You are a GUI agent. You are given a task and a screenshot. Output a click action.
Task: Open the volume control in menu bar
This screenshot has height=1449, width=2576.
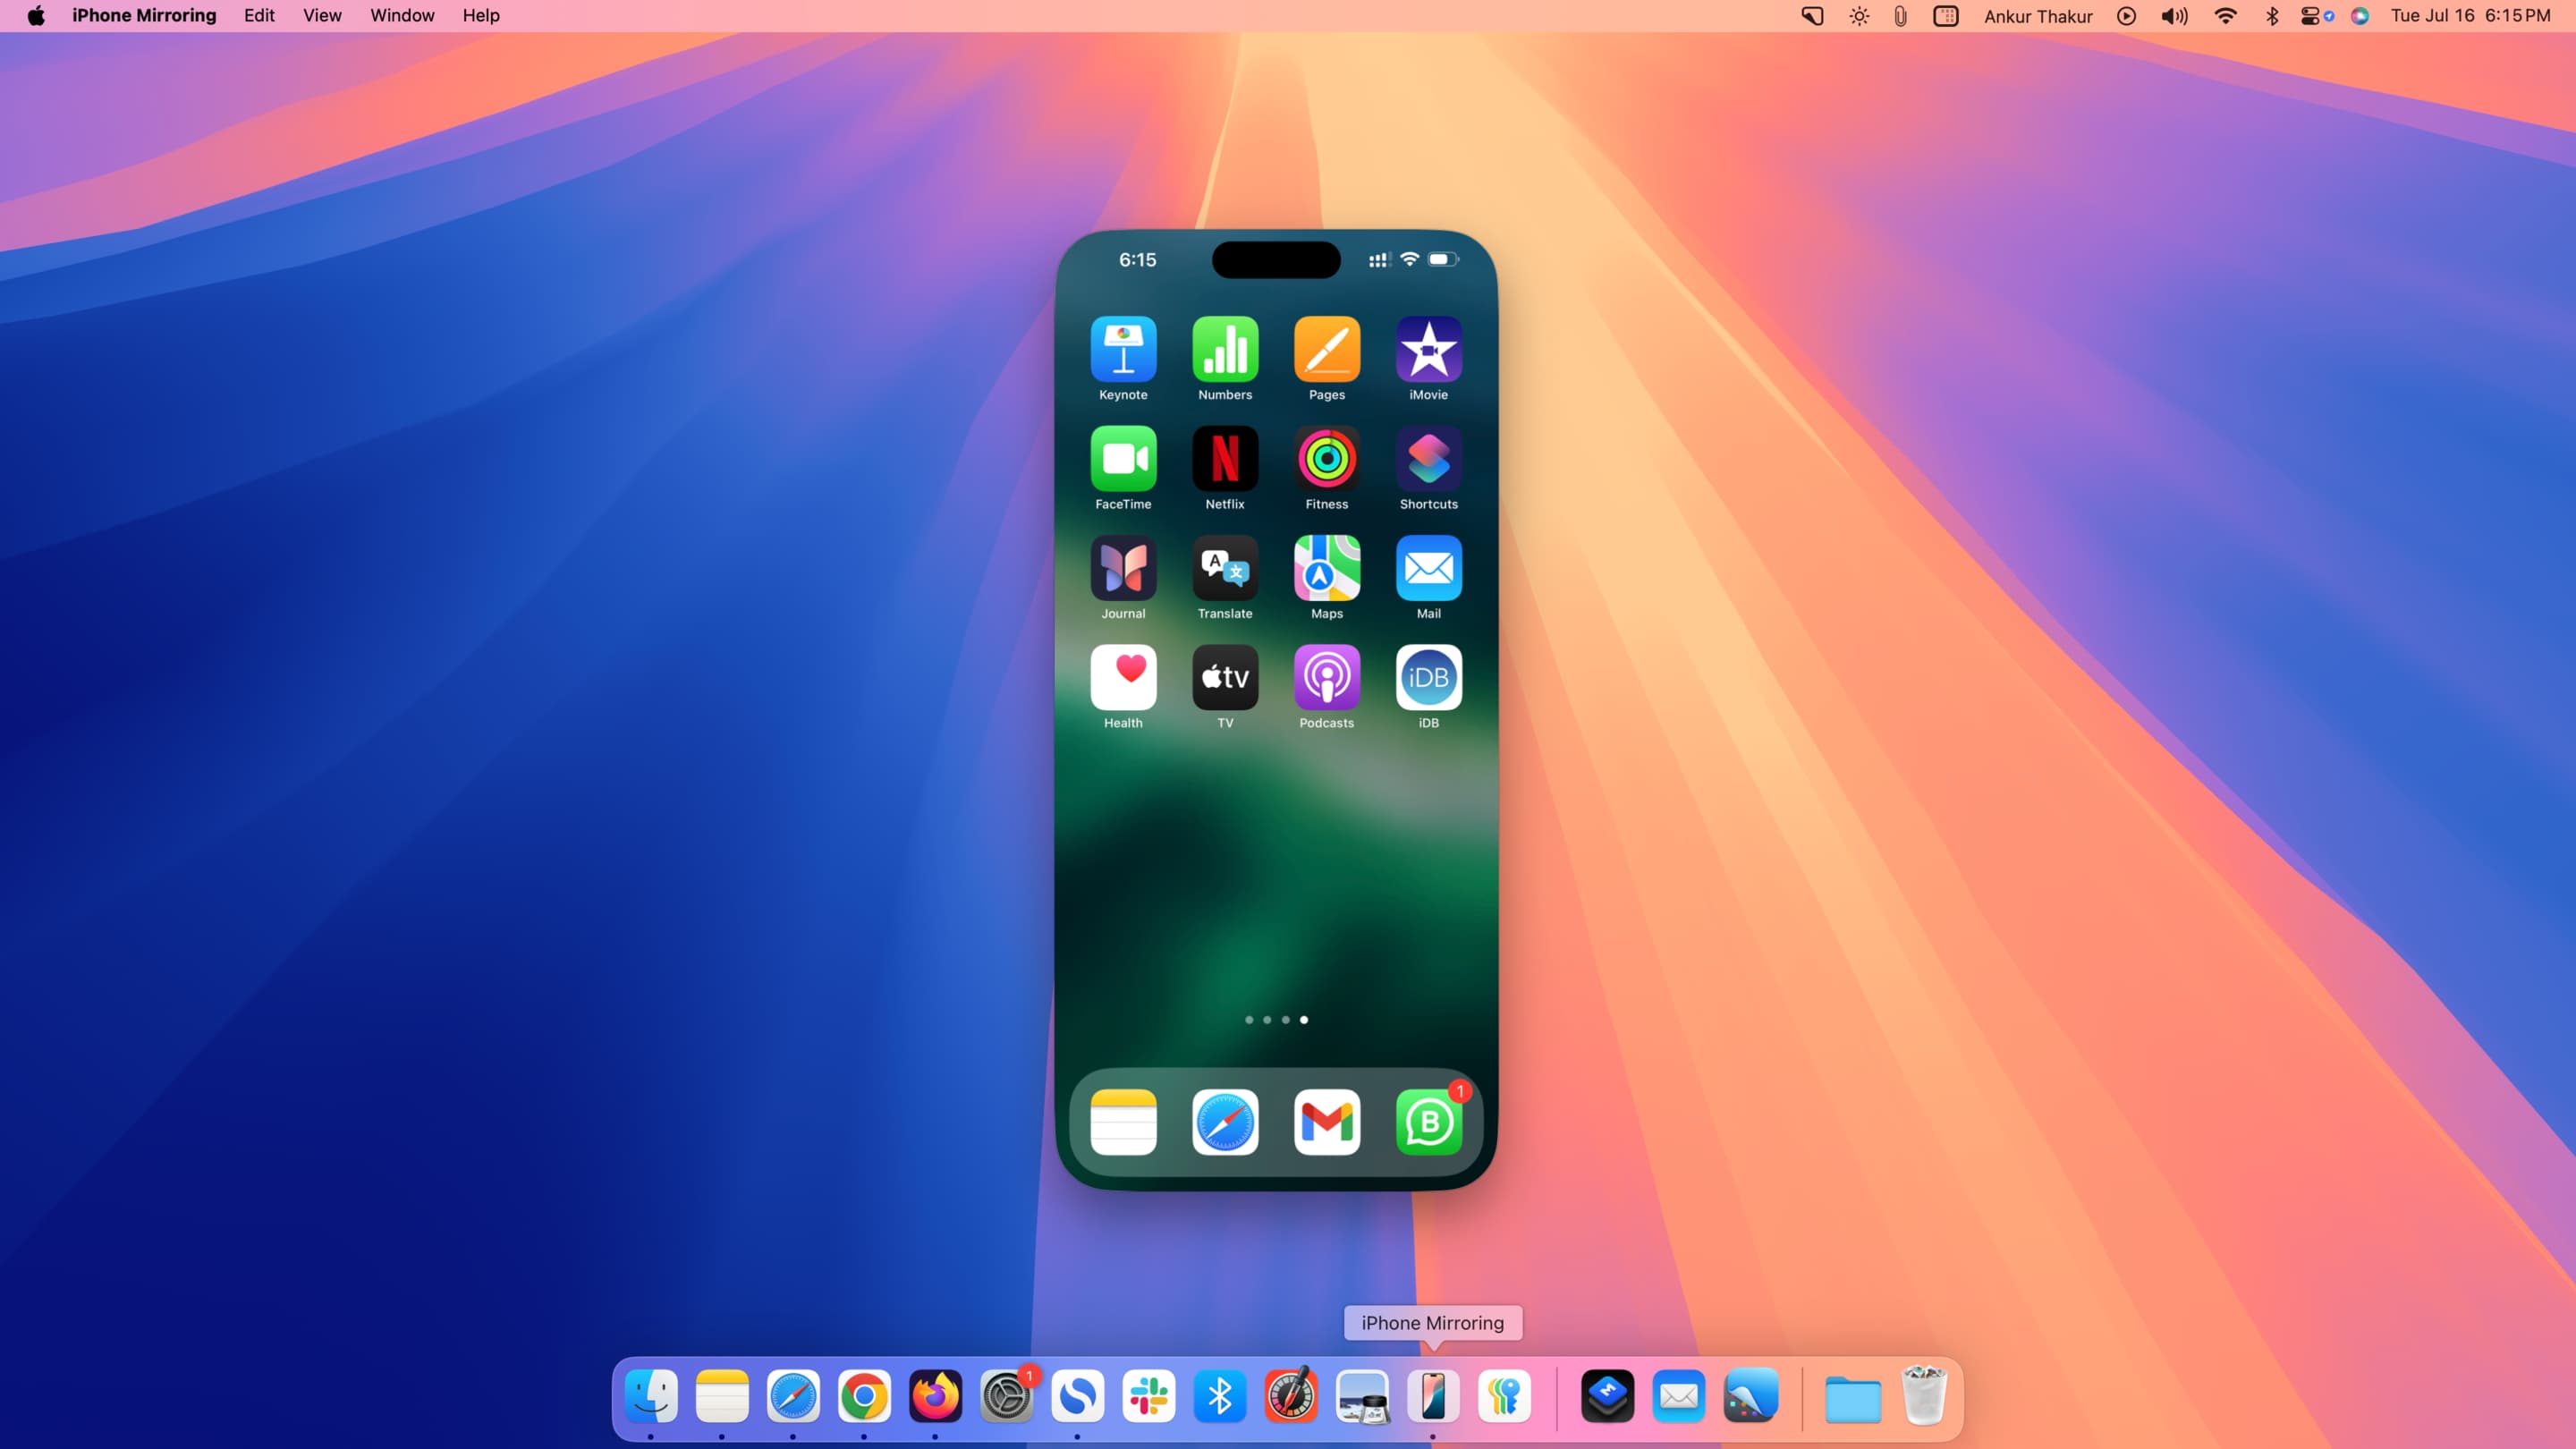pos(2174,16)
